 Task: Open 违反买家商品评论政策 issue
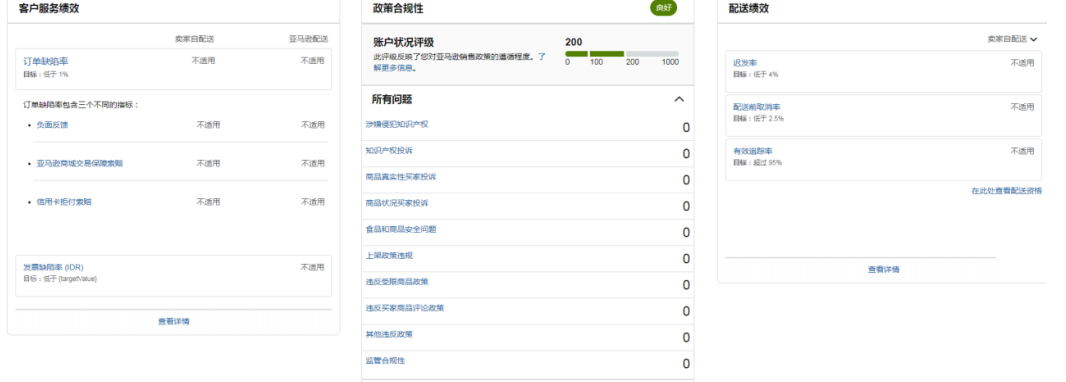click(x=405, y=308)
